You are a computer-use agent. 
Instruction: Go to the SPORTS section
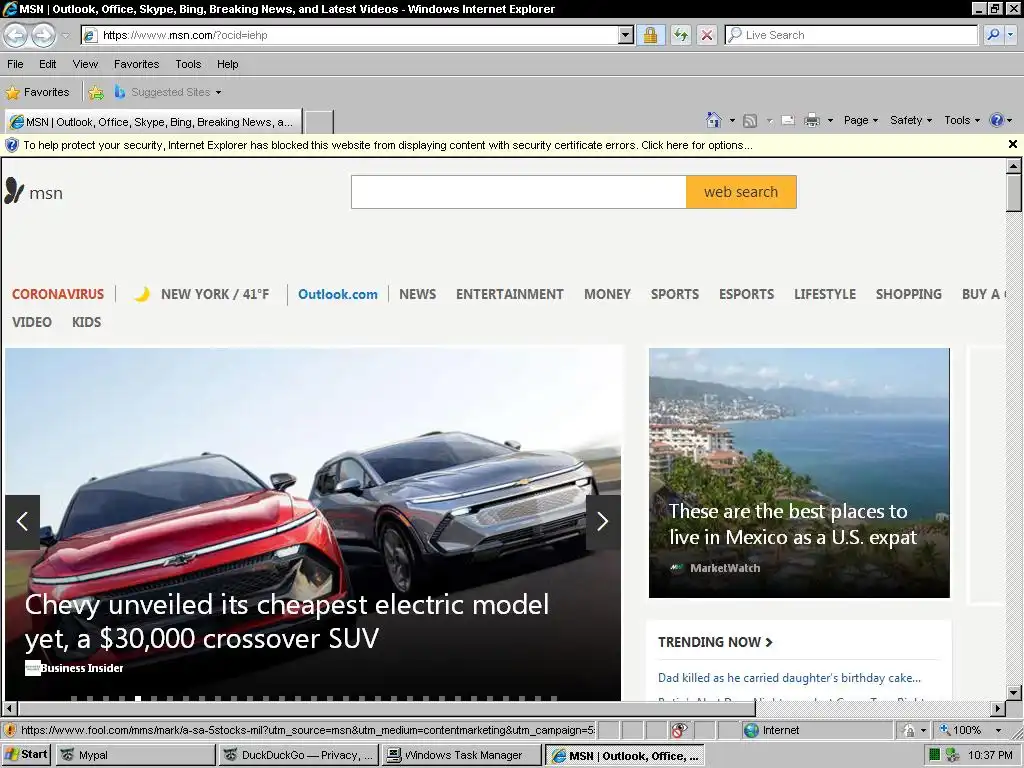click(675, 294)
